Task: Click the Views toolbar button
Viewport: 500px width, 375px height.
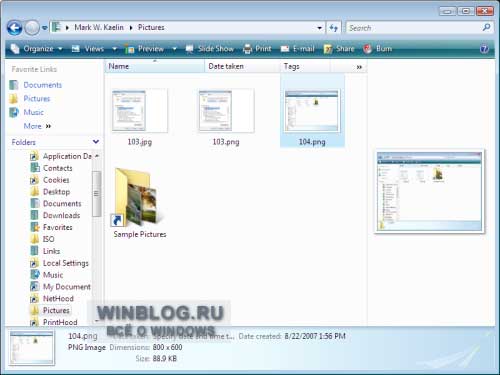Action: (89, 49)
